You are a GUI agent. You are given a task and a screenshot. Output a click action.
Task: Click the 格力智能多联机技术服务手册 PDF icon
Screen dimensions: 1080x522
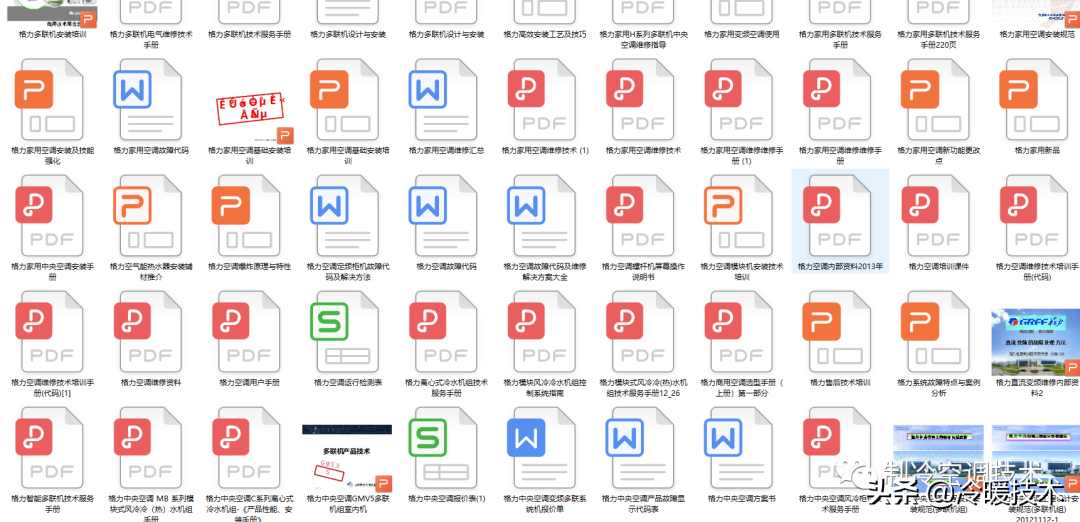[x=48, y=448]
